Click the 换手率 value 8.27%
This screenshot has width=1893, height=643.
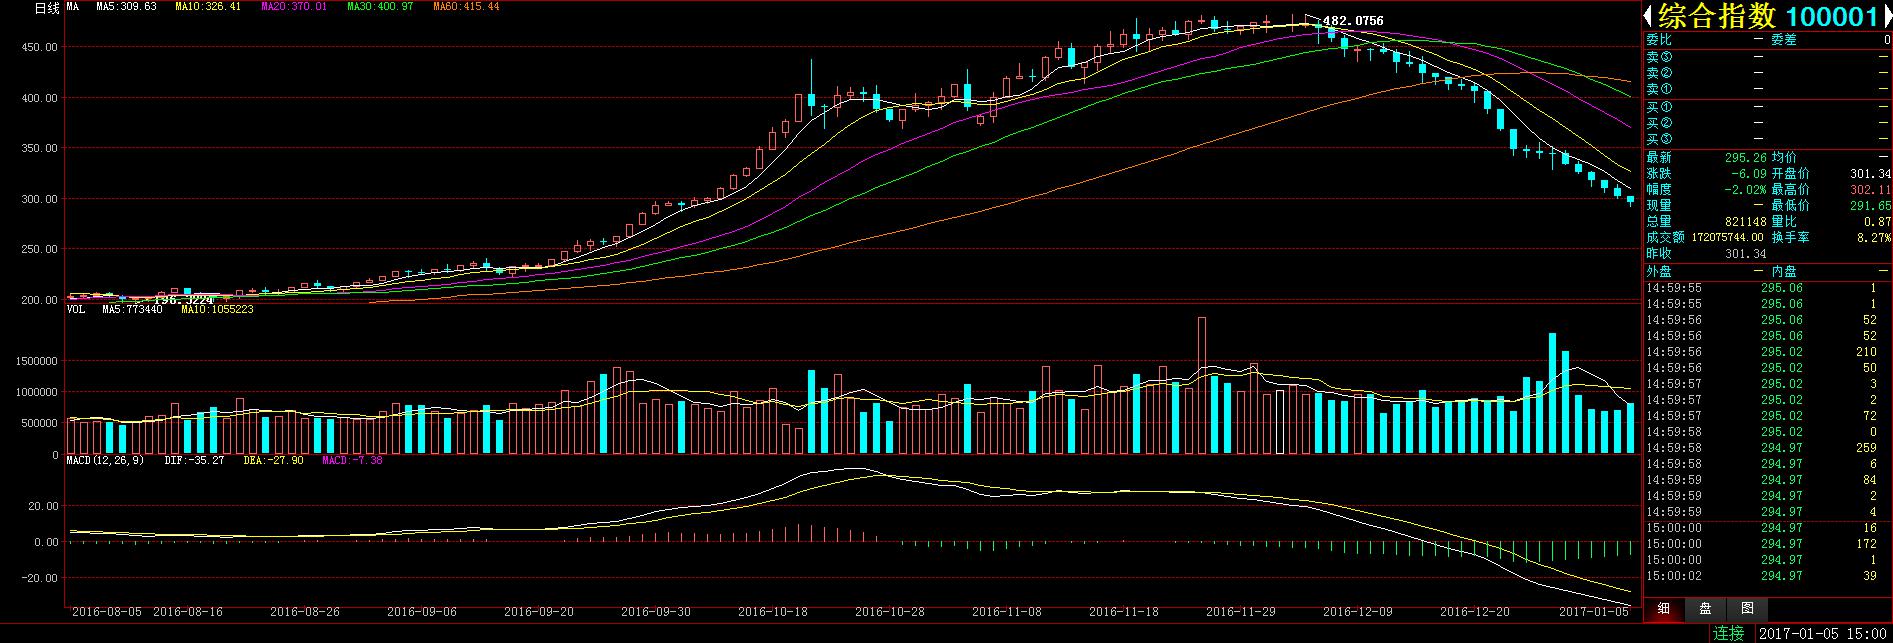pos(1874,238)
